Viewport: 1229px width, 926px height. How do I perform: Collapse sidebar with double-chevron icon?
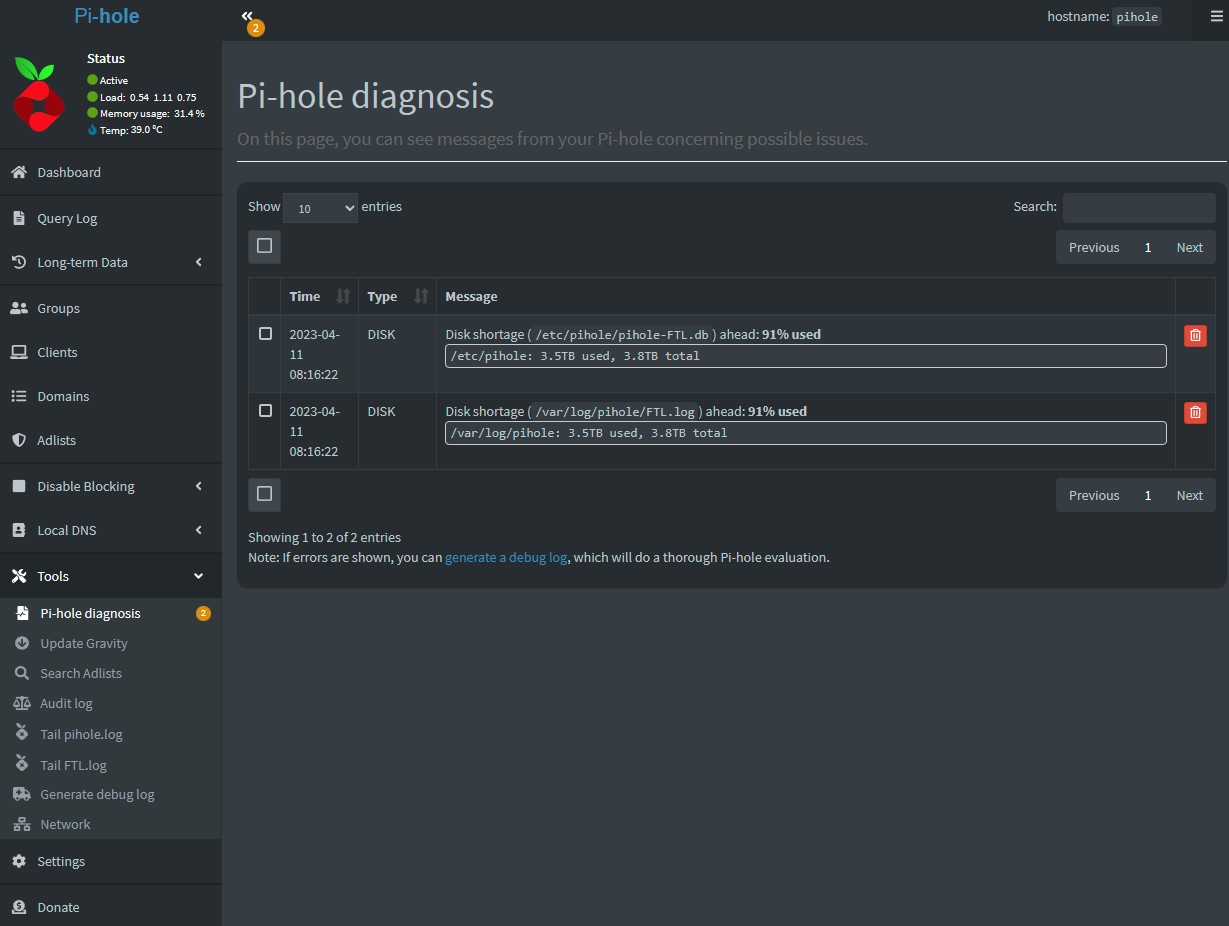coord(247,16)
